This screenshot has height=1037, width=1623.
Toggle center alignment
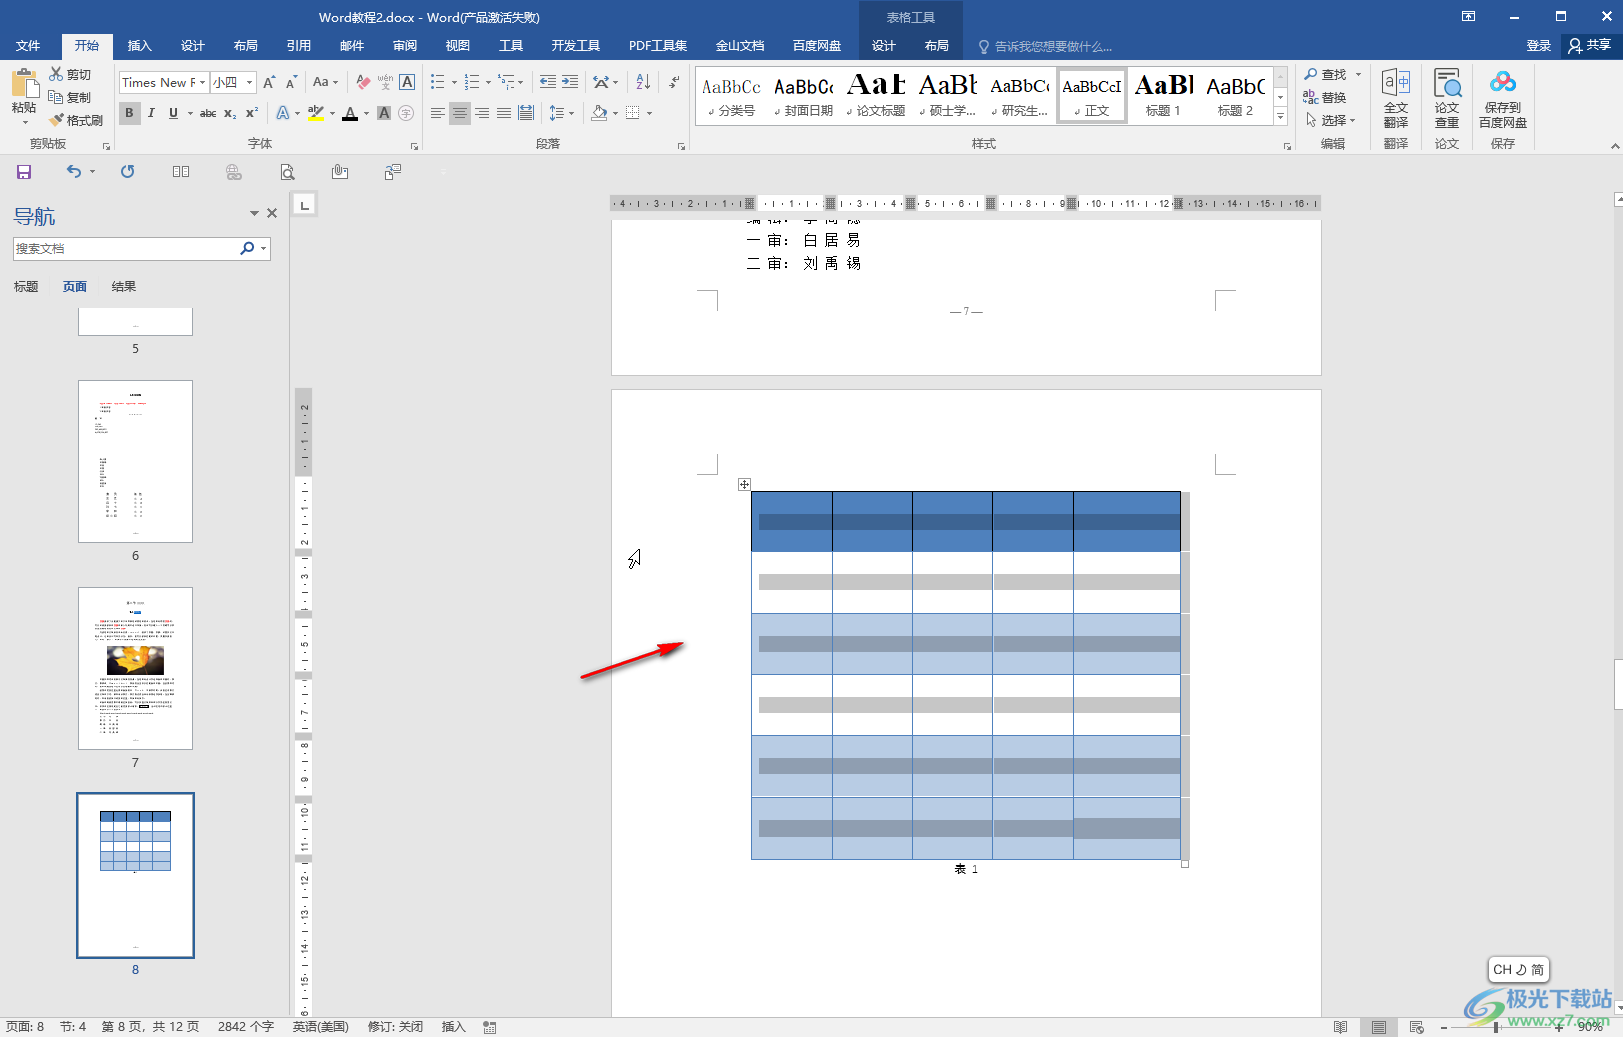point(459,113)
